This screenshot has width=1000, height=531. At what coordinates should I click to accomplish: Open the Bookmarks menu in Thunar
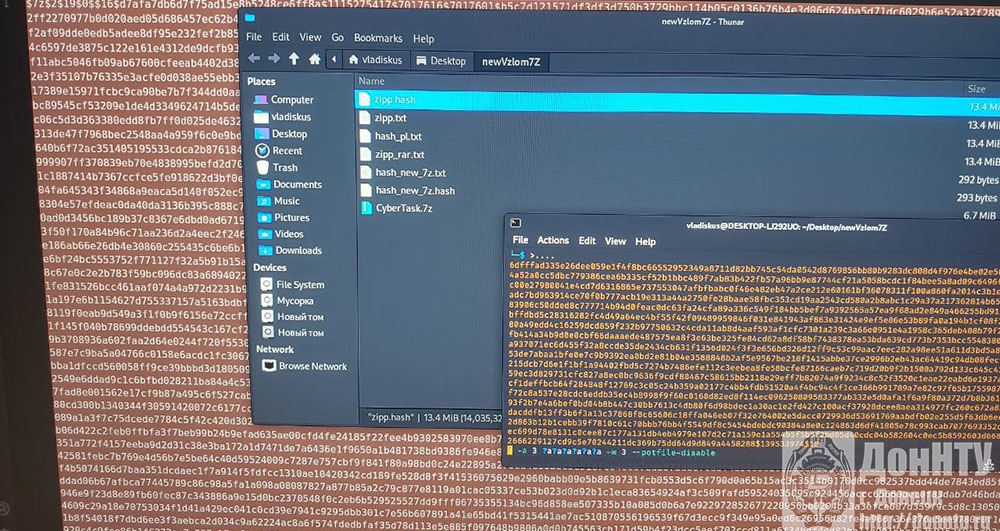378,38
